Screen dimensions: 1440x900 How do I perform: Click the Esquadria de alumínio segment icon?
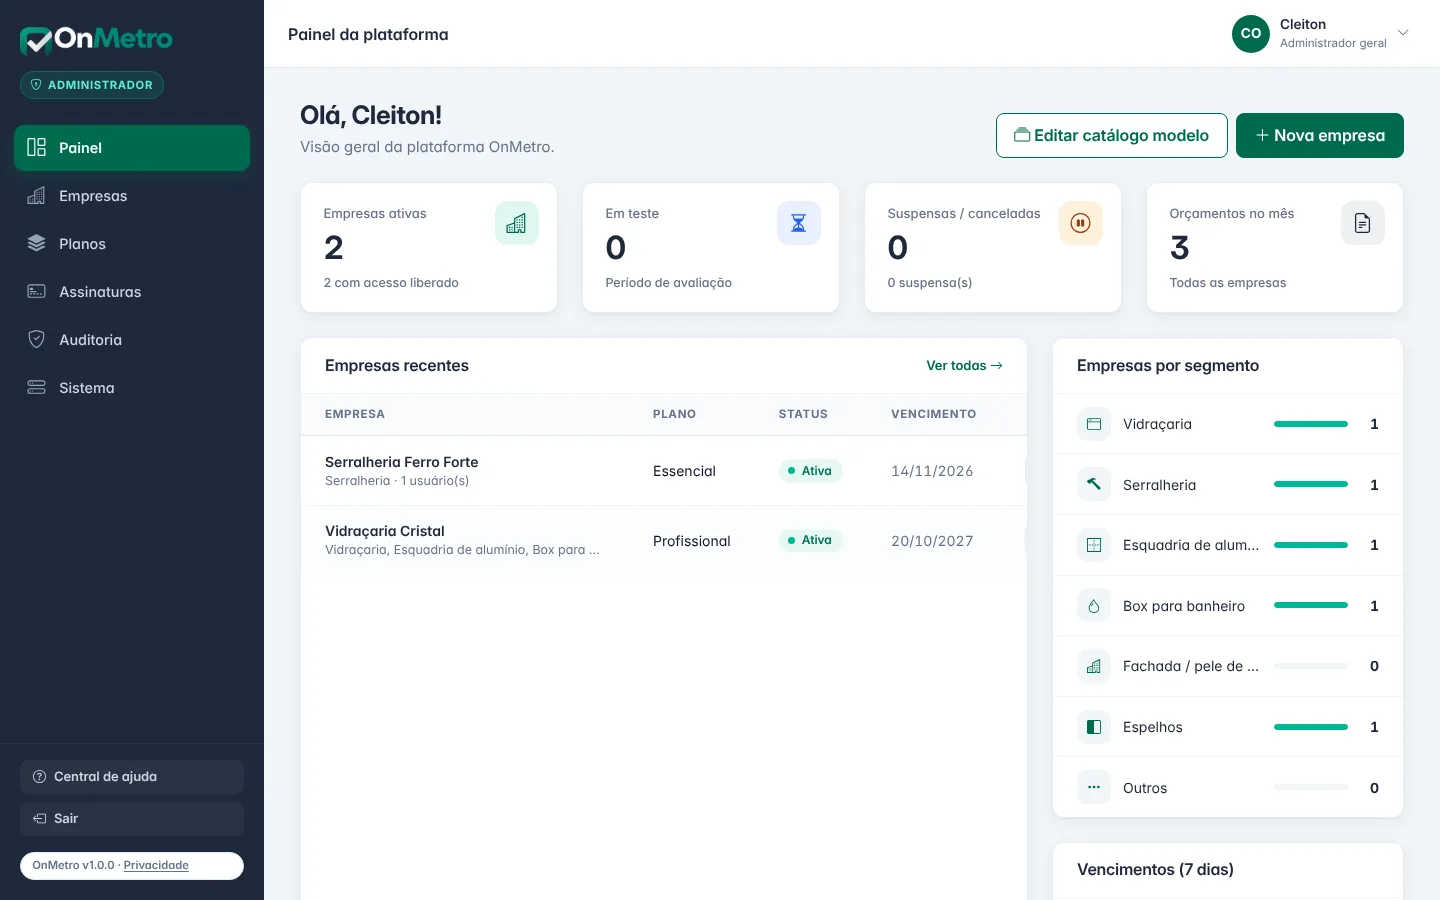1094,545
